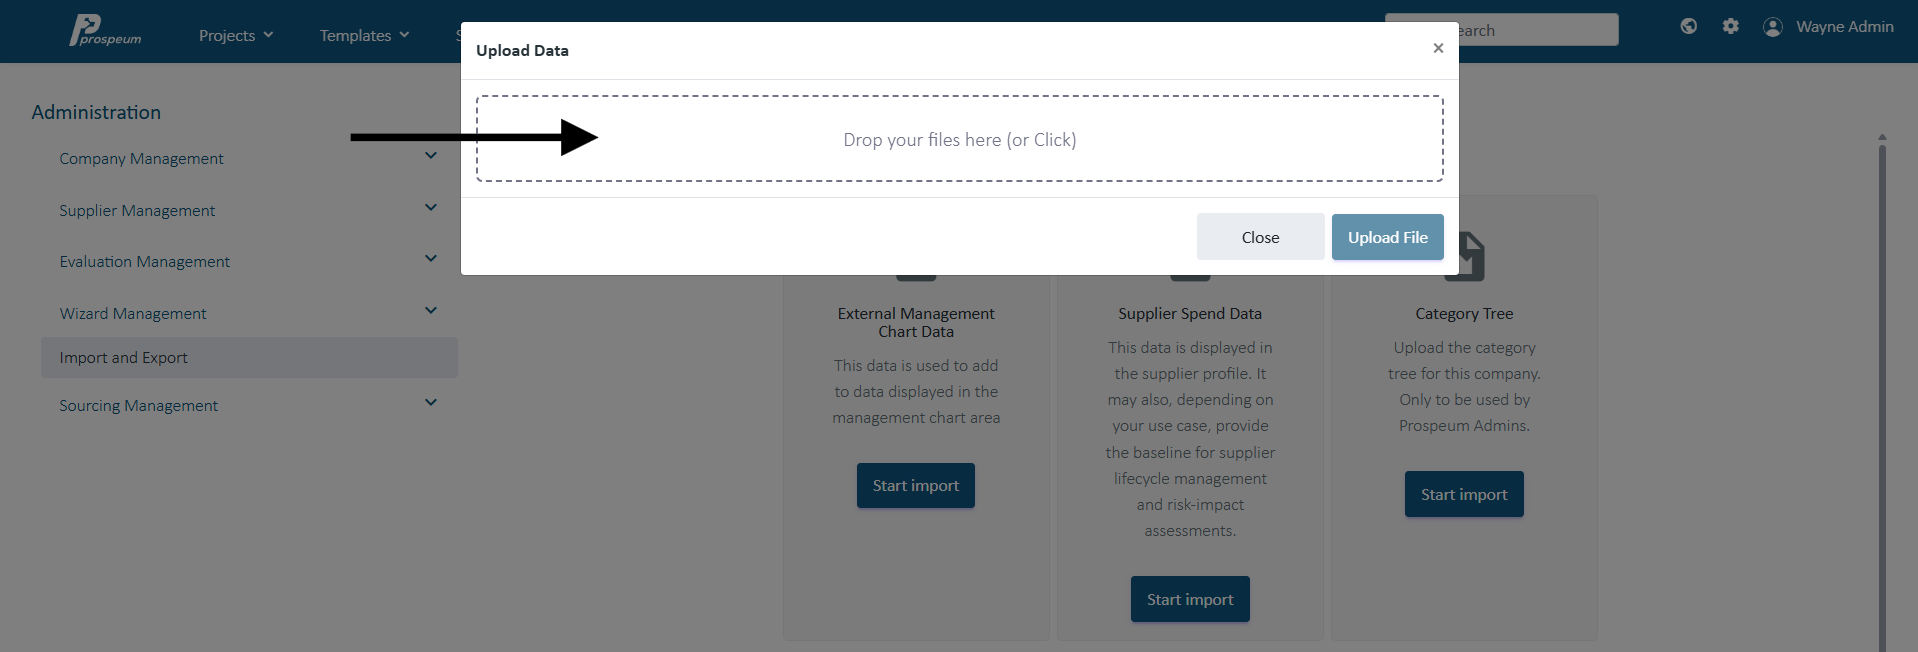Image resolution: width=1918 pixels, height=652 pixels.
Task: Expand Wizard Management chevron
Action: 431,311
